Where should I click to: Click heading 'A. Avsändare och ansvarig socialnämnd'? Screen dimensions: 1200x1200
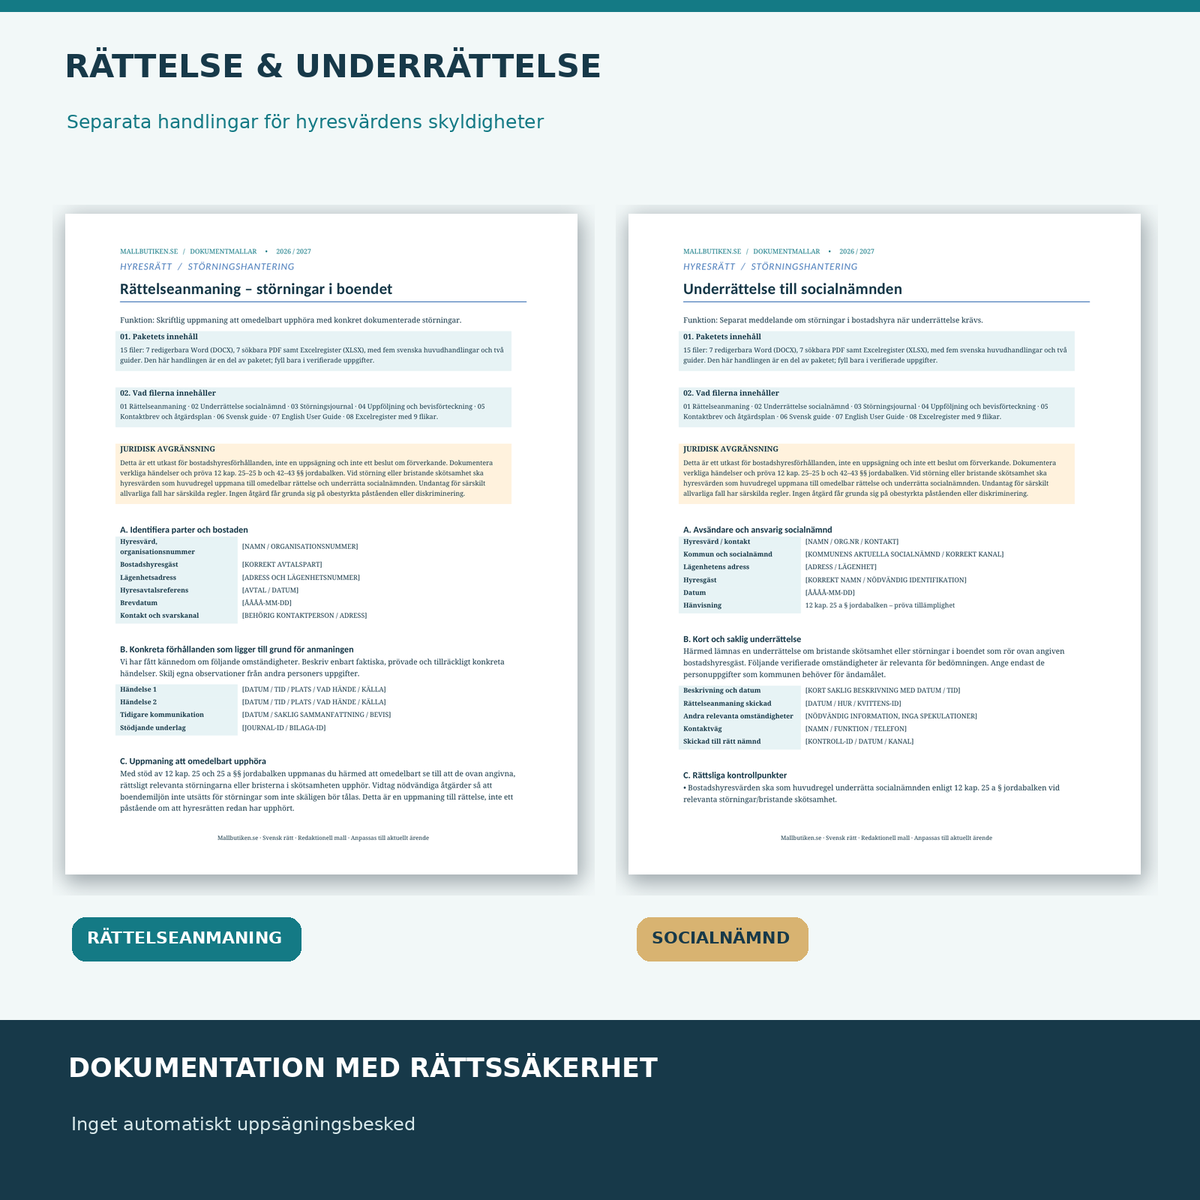tap(758, 530)
